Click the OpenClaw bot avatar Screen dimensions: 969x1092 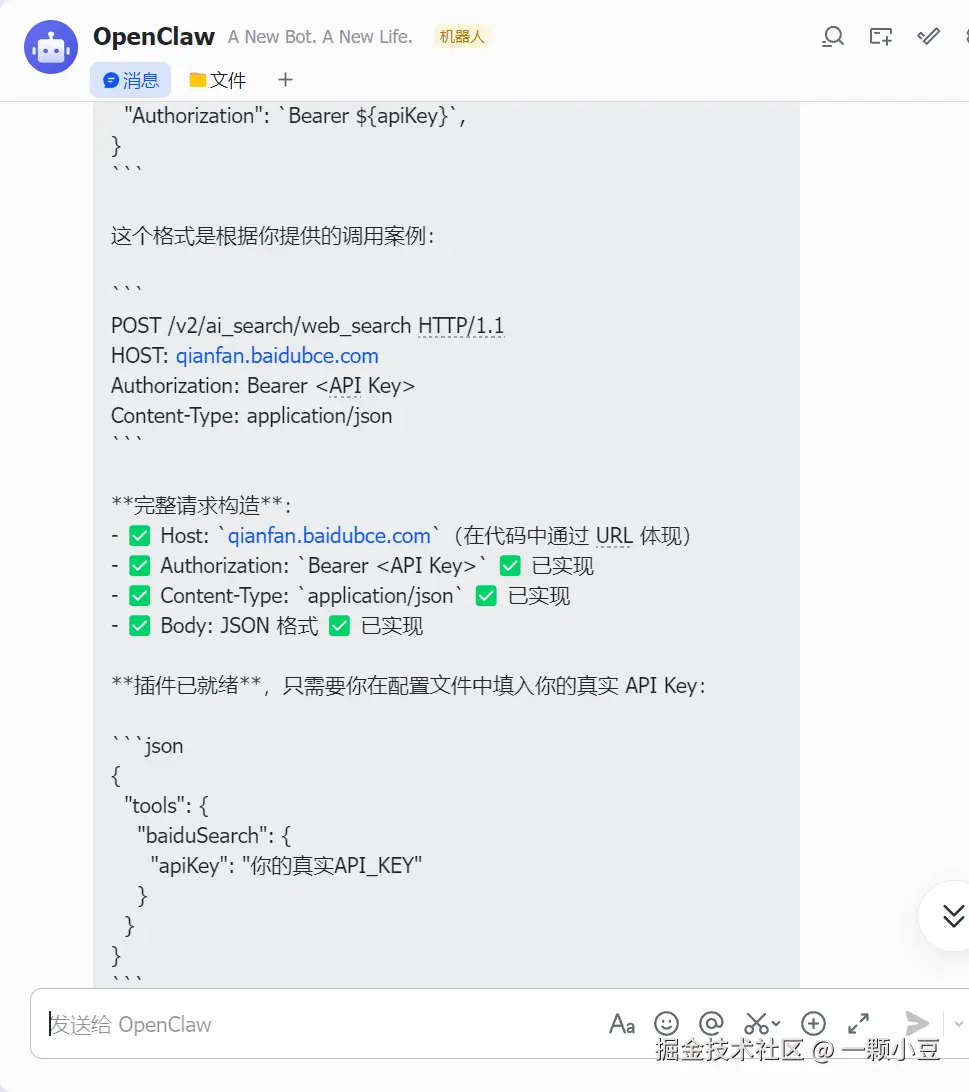pos(51,47)
